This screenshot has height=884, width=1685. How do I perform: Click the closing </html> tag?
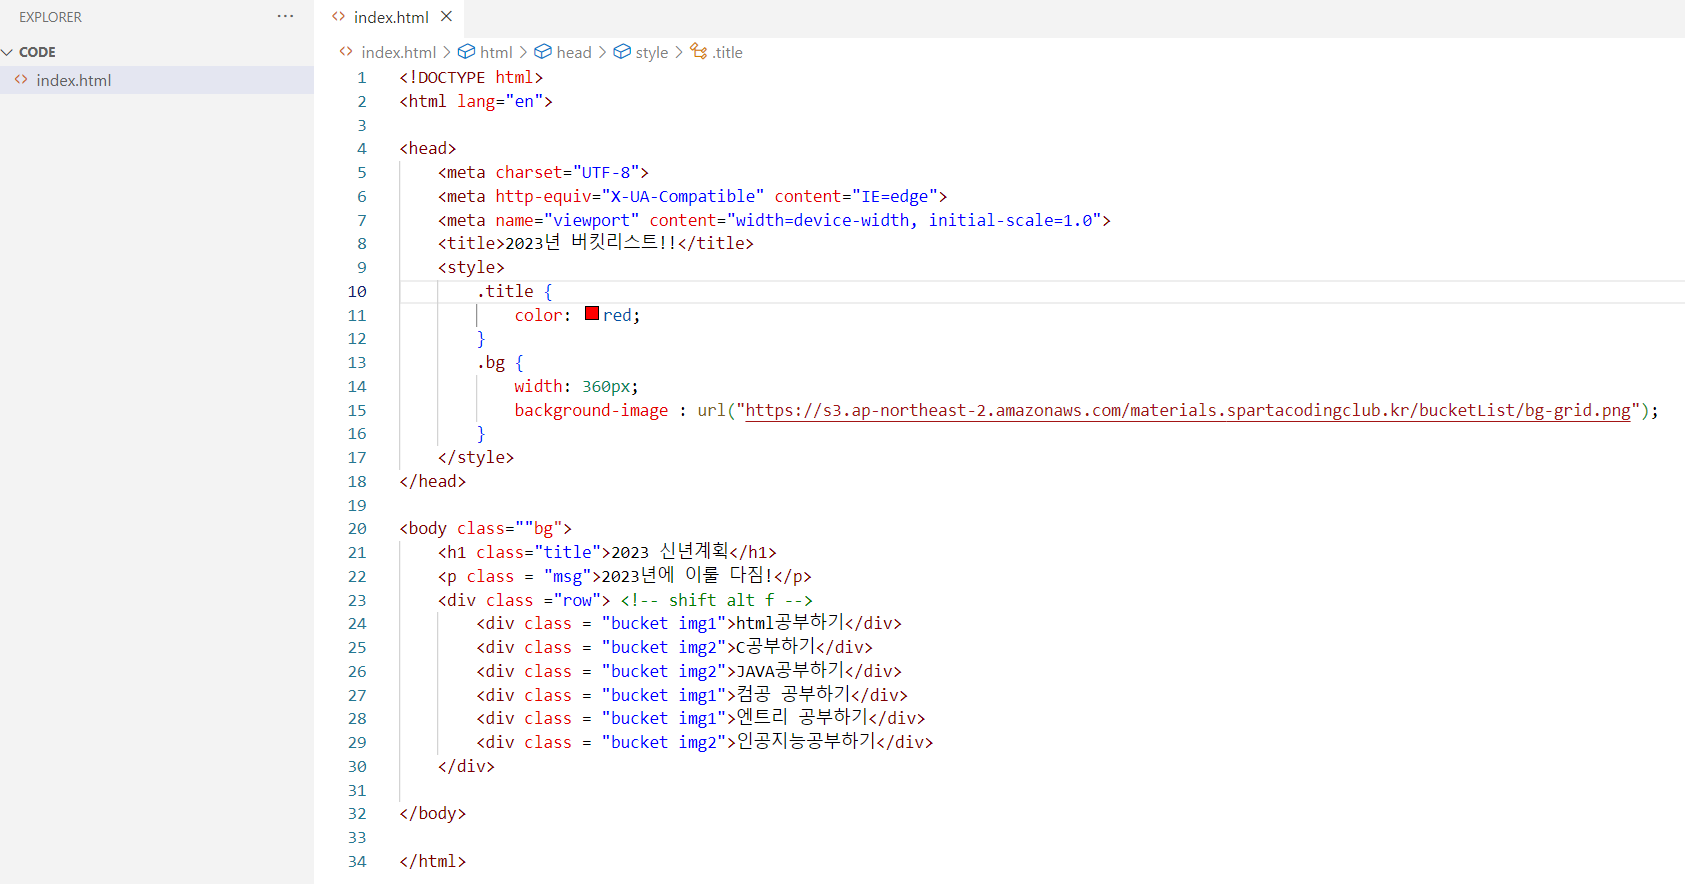coord(433,861)
